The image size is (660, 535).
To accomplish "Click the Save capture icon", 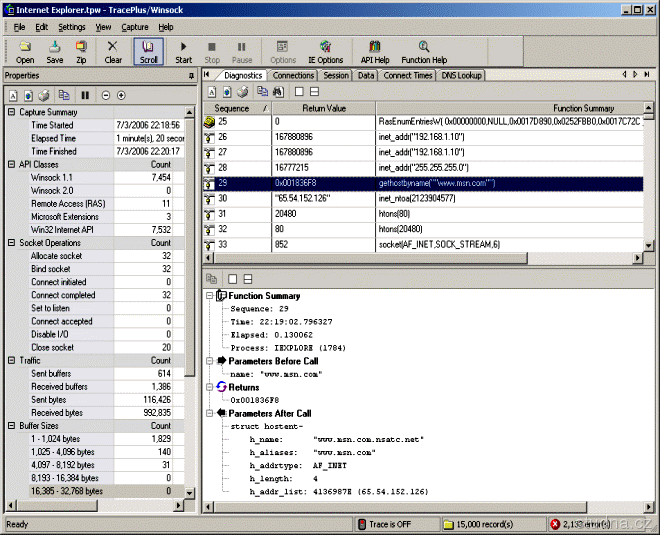I will tap(55, 51).
